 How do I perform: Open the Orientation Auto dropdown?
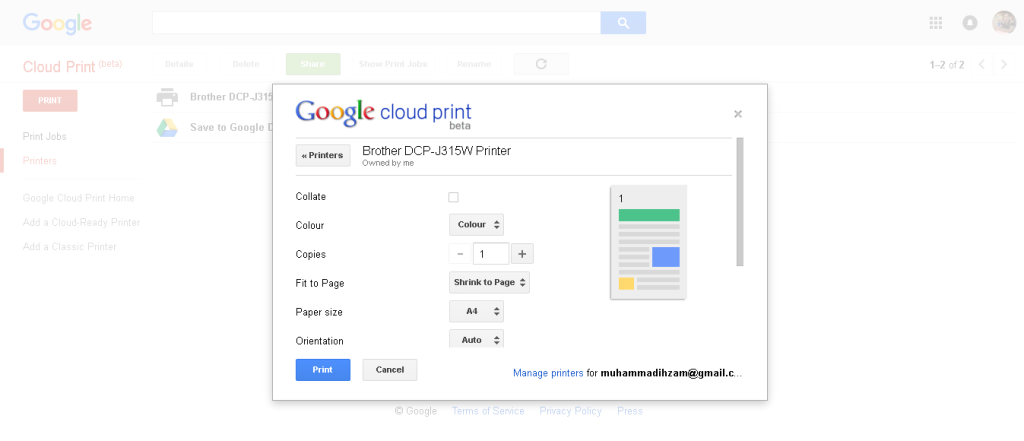[x=476, y=340]
